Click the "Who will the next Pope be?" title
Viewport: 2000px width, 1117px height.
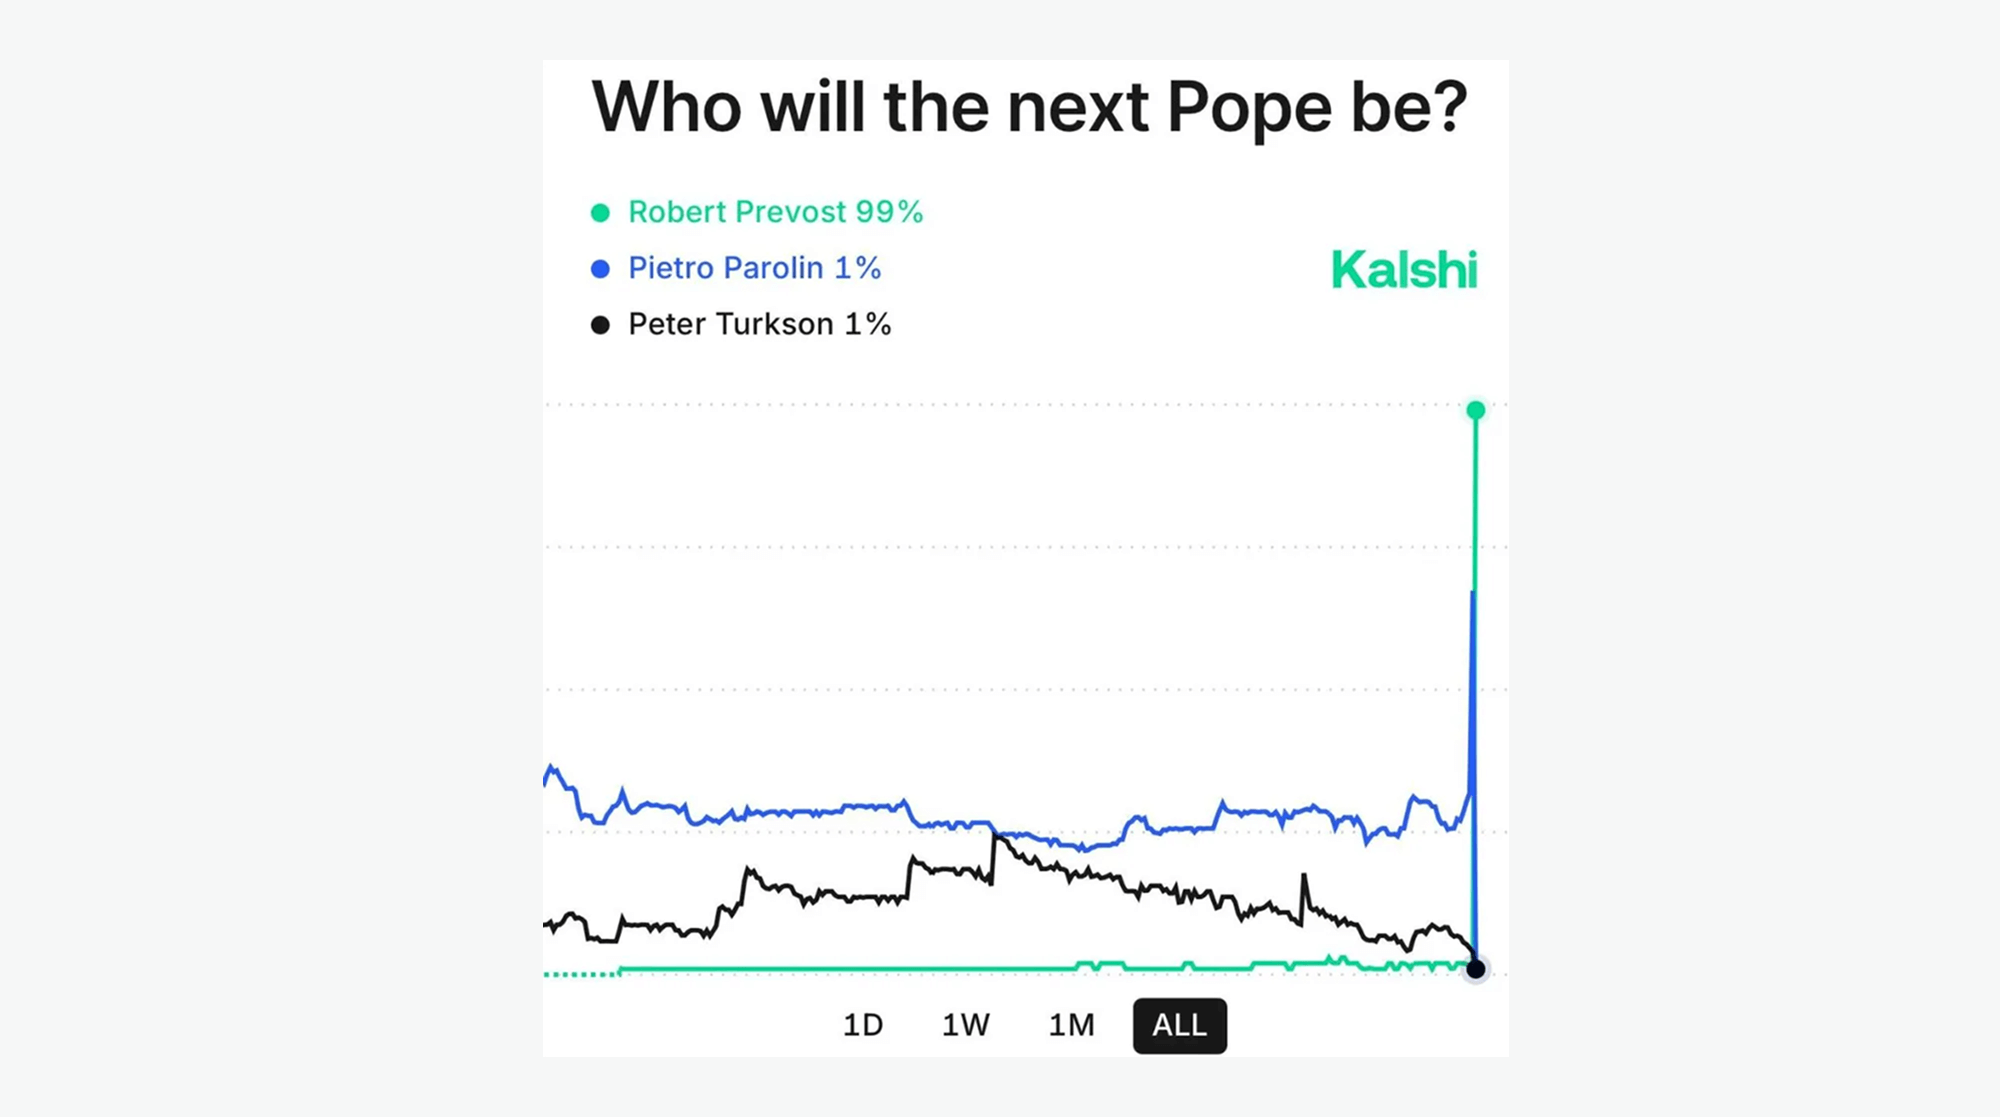point(1029,107)
